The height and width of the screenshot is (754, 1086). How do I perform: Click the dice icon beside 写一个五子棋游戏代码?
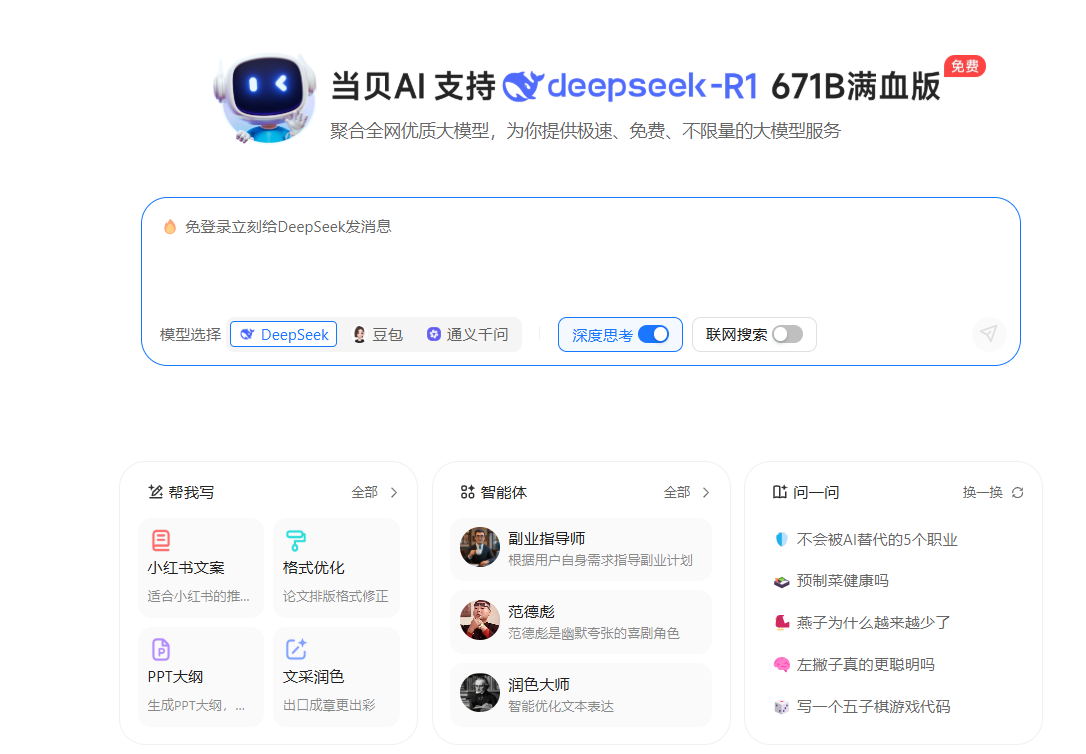click(x=781, y=707)
